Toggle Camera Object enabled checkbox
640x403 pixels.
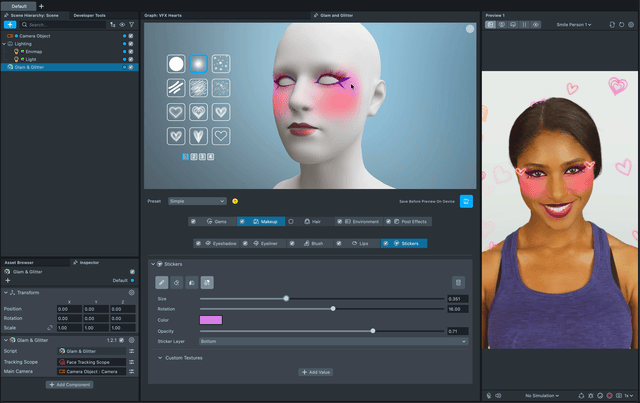tap(132, 35)
